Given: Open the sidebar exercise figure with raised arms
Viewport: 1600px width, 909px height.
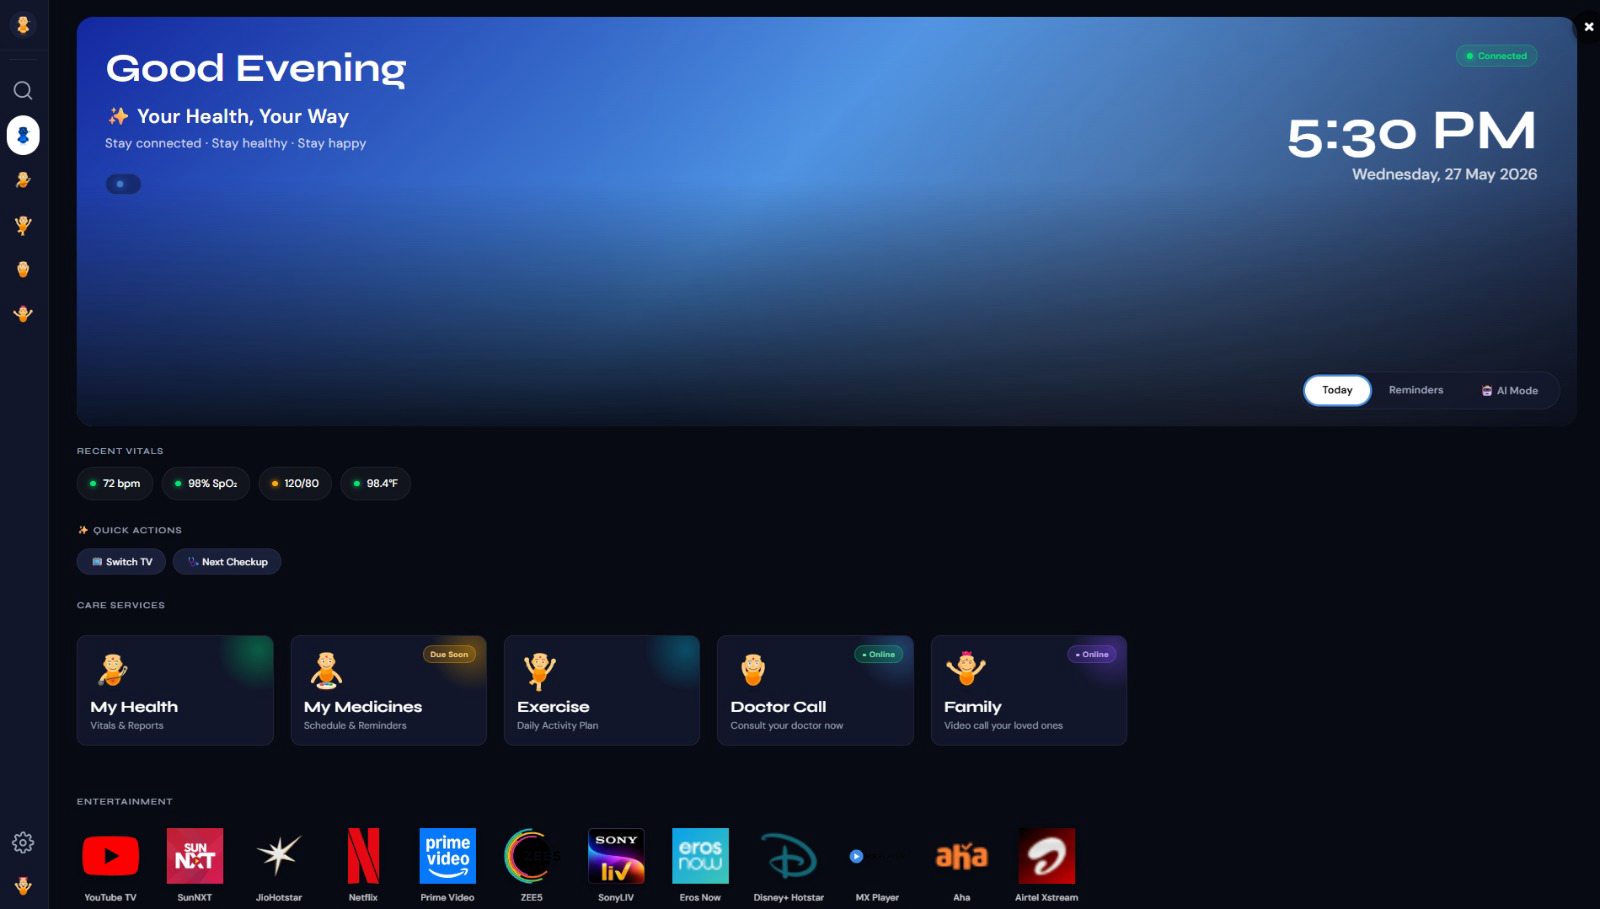Looking at the screenshot, I should pyautogui.click(x=23, y=225).
